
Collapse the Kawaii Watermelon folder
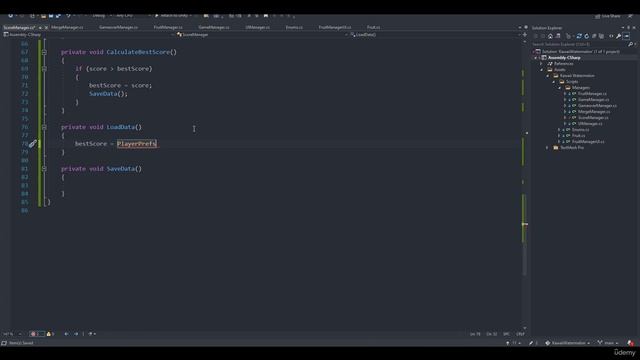(x=548, y=76)
